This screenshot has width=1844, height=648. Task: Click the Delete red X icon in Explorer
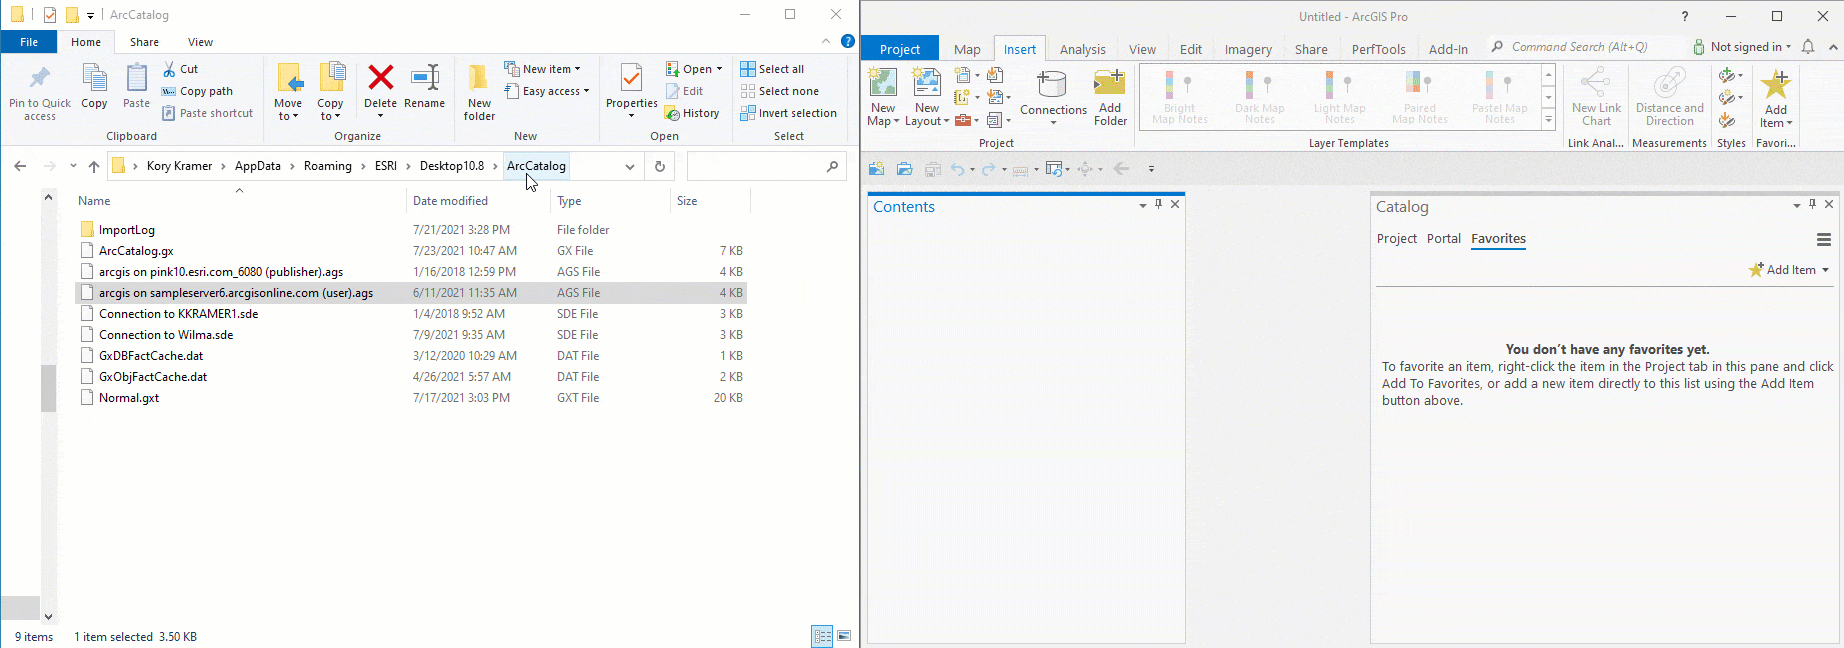pos(380,78)
